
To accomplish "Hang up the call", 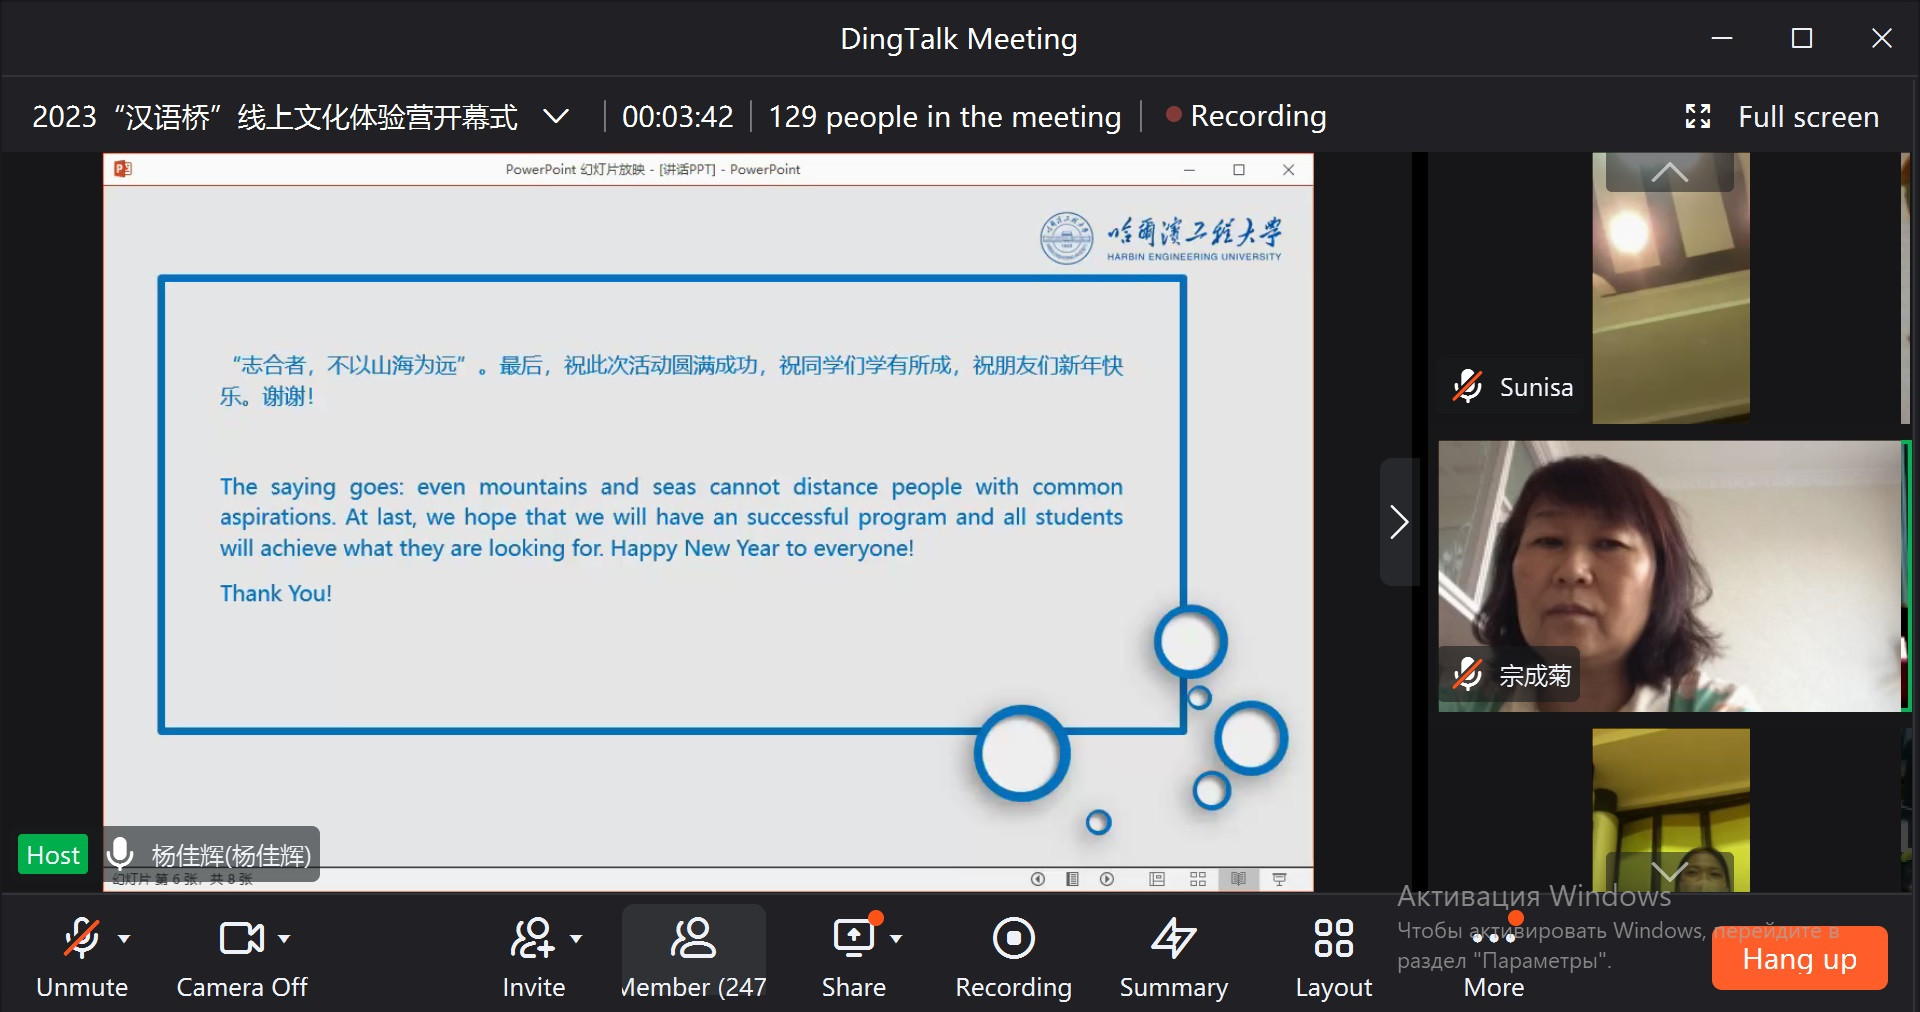I will 1799,958.
